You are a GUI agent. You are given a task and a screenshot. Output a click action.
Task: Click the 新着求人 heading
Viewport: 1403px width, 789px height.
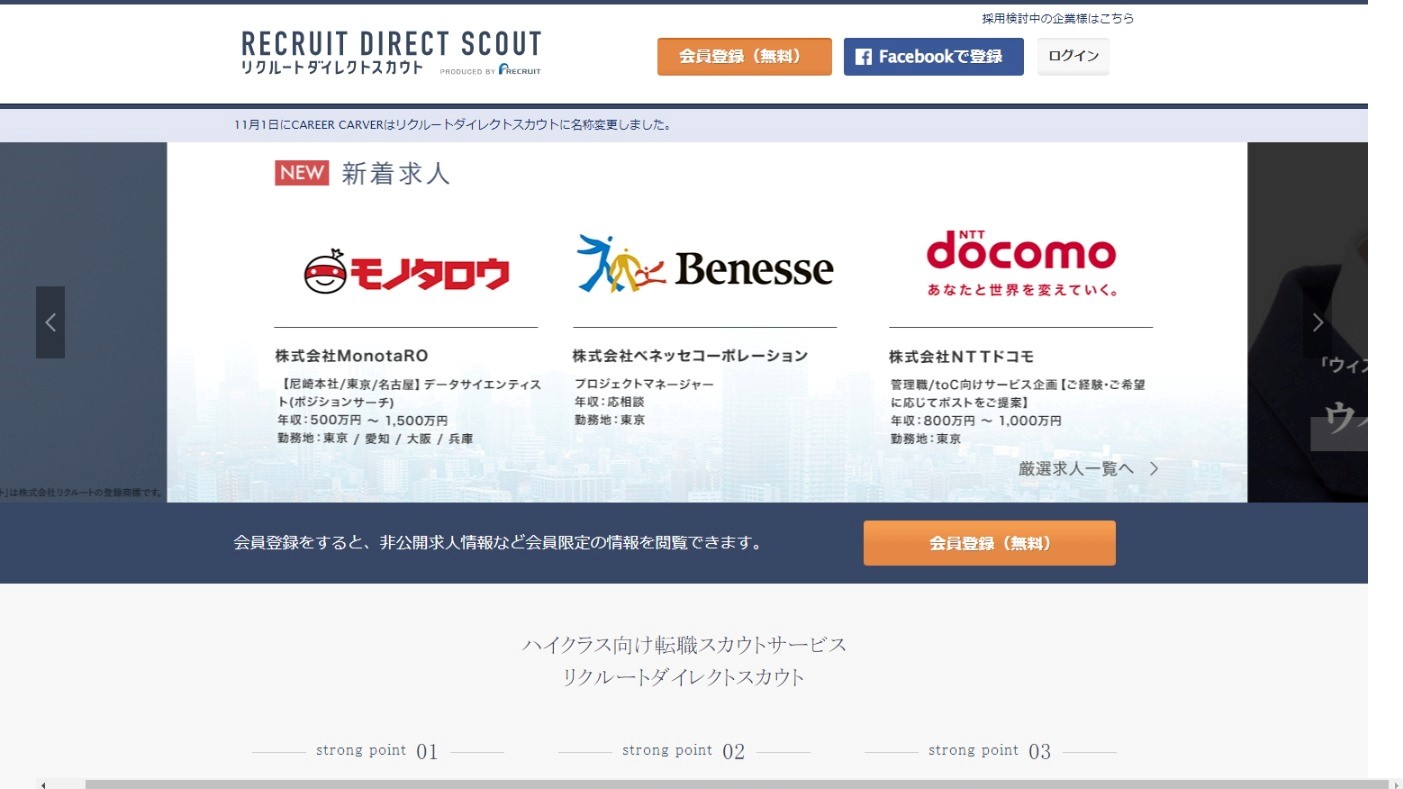[x=396, y=173]
